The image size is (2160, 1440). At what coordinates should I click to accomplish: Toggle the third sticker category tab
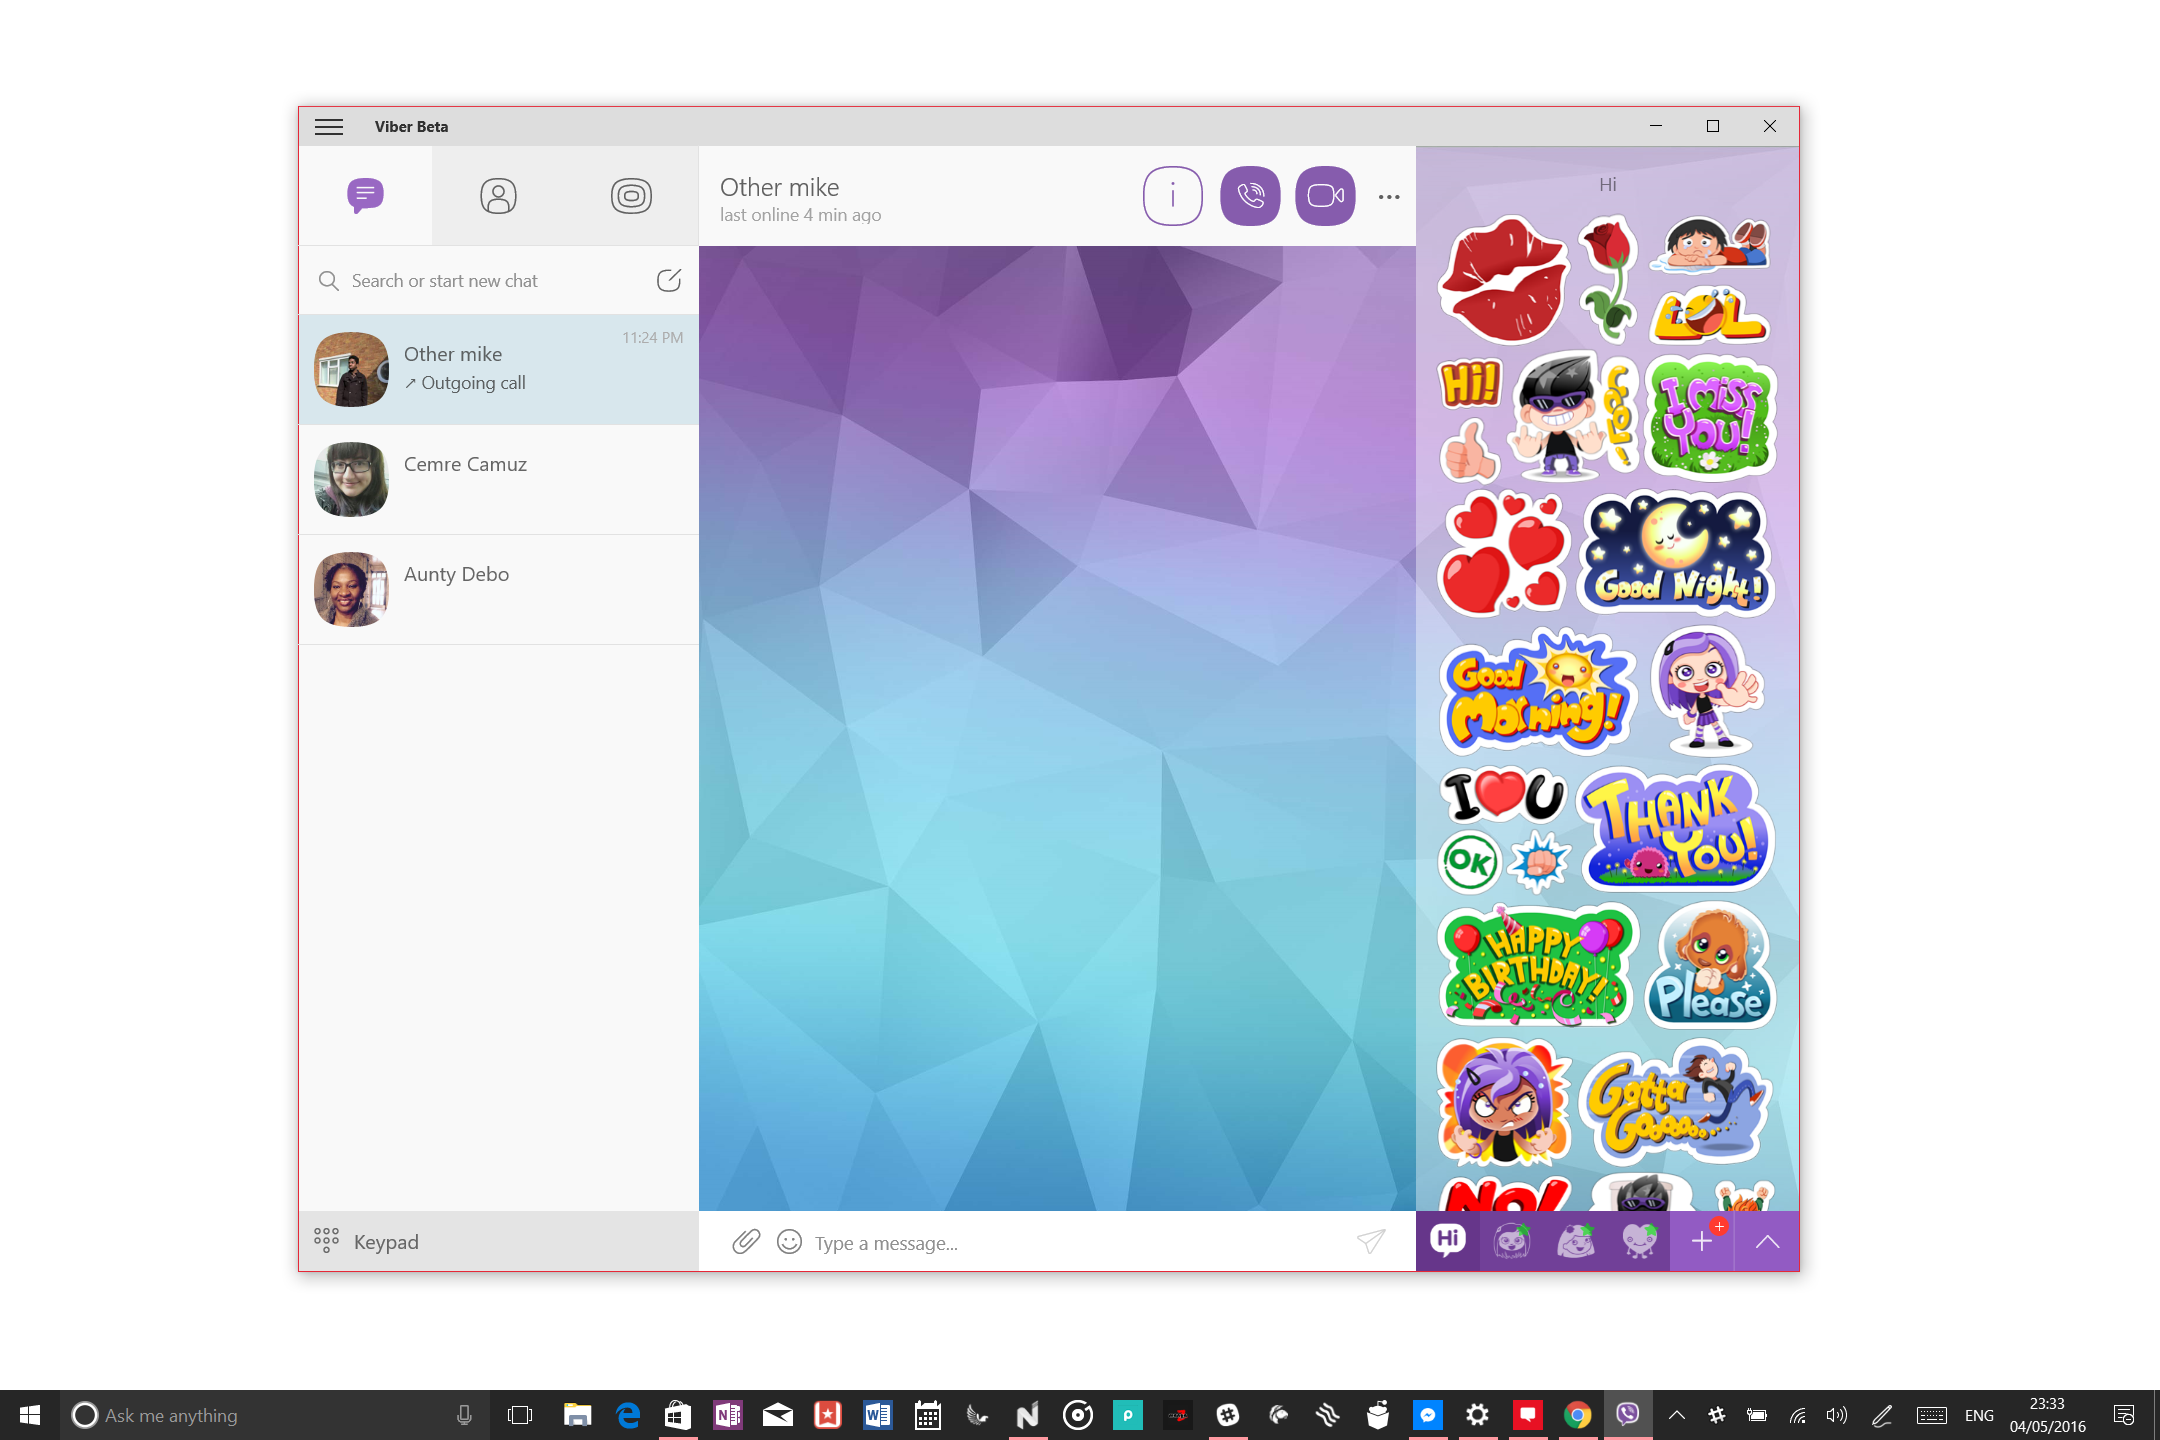click(x=1577, y=1241)
